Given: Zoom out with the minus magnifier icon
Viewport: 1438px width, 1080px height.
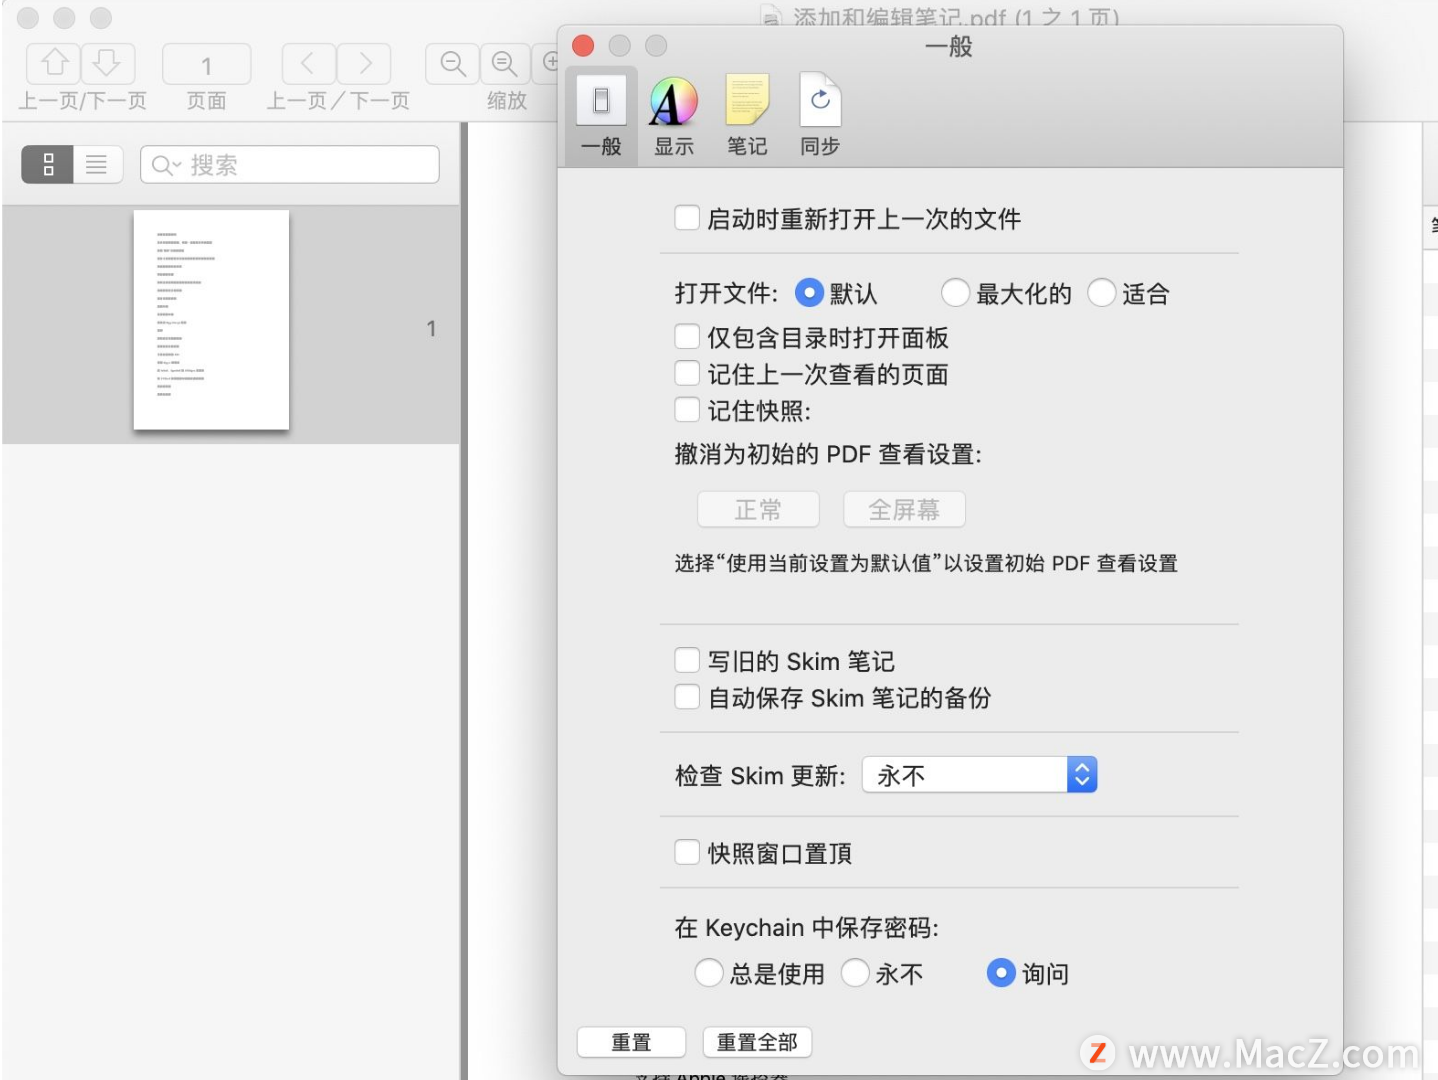Looking at the screenshot, I should 452,64.
